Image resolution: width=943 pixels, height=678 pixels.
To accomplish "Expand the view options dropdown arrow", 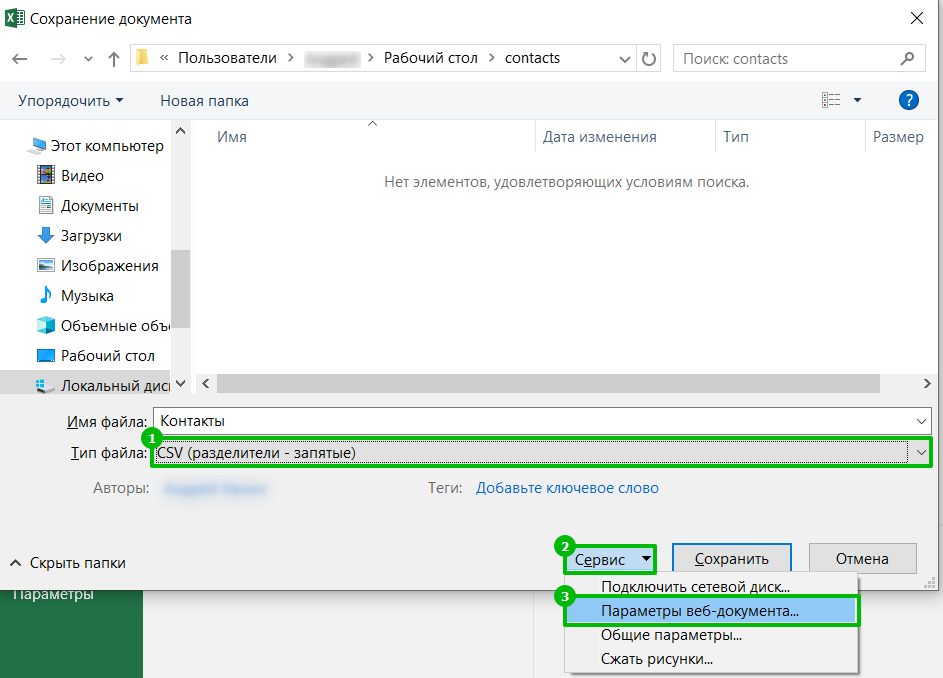I will 857,100.
